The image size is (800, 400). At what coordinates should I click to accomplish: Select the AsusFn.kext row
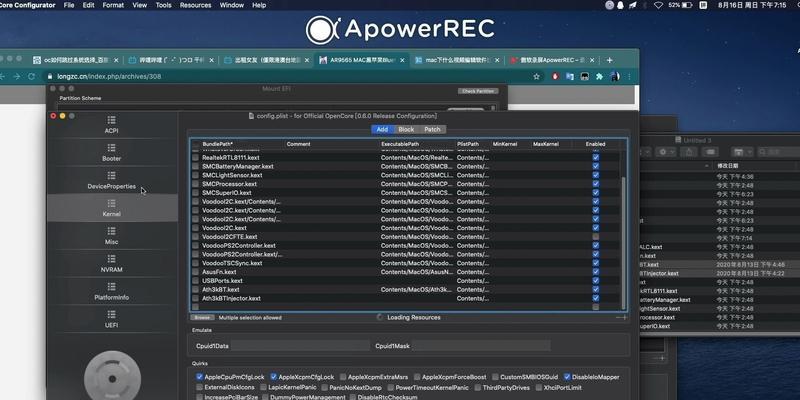click(x=406, y=272)
